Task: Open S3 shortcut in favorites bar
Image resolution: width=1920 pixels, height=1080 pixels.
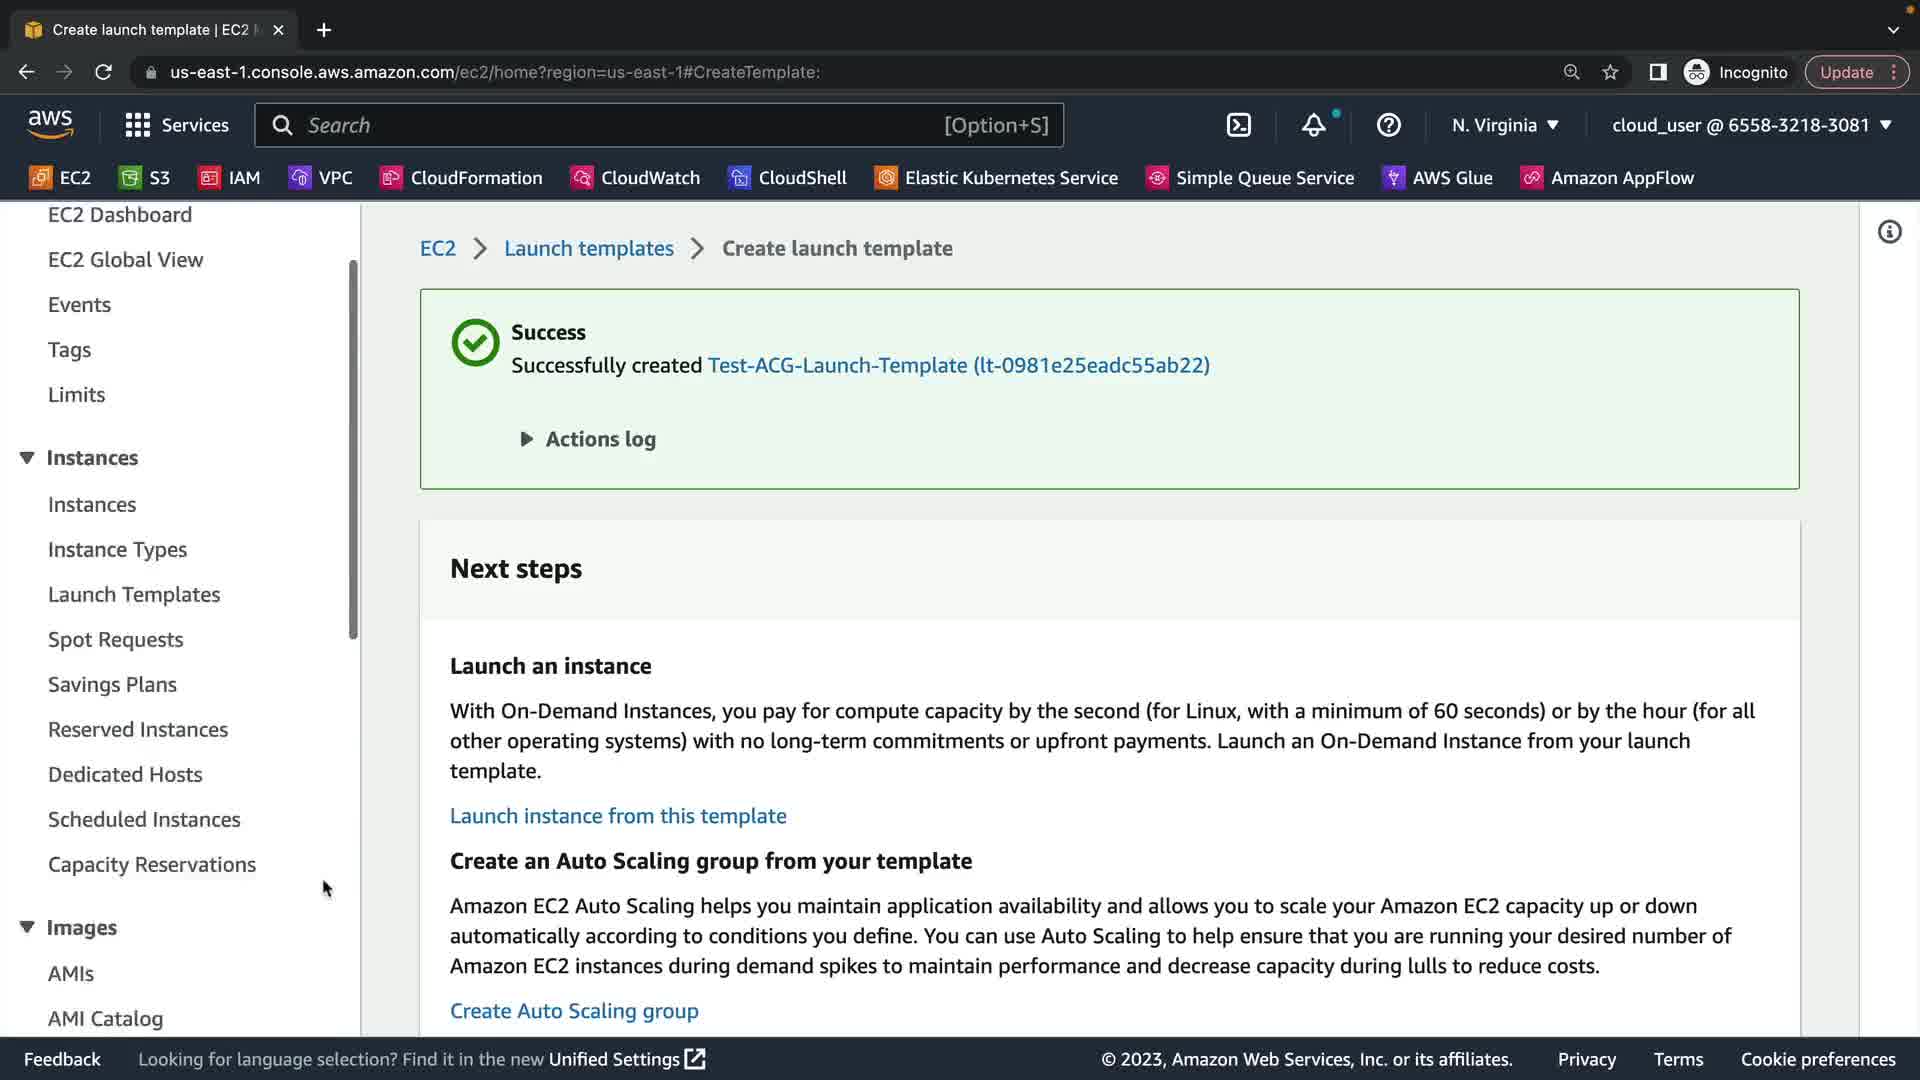Action: point(145,178)
